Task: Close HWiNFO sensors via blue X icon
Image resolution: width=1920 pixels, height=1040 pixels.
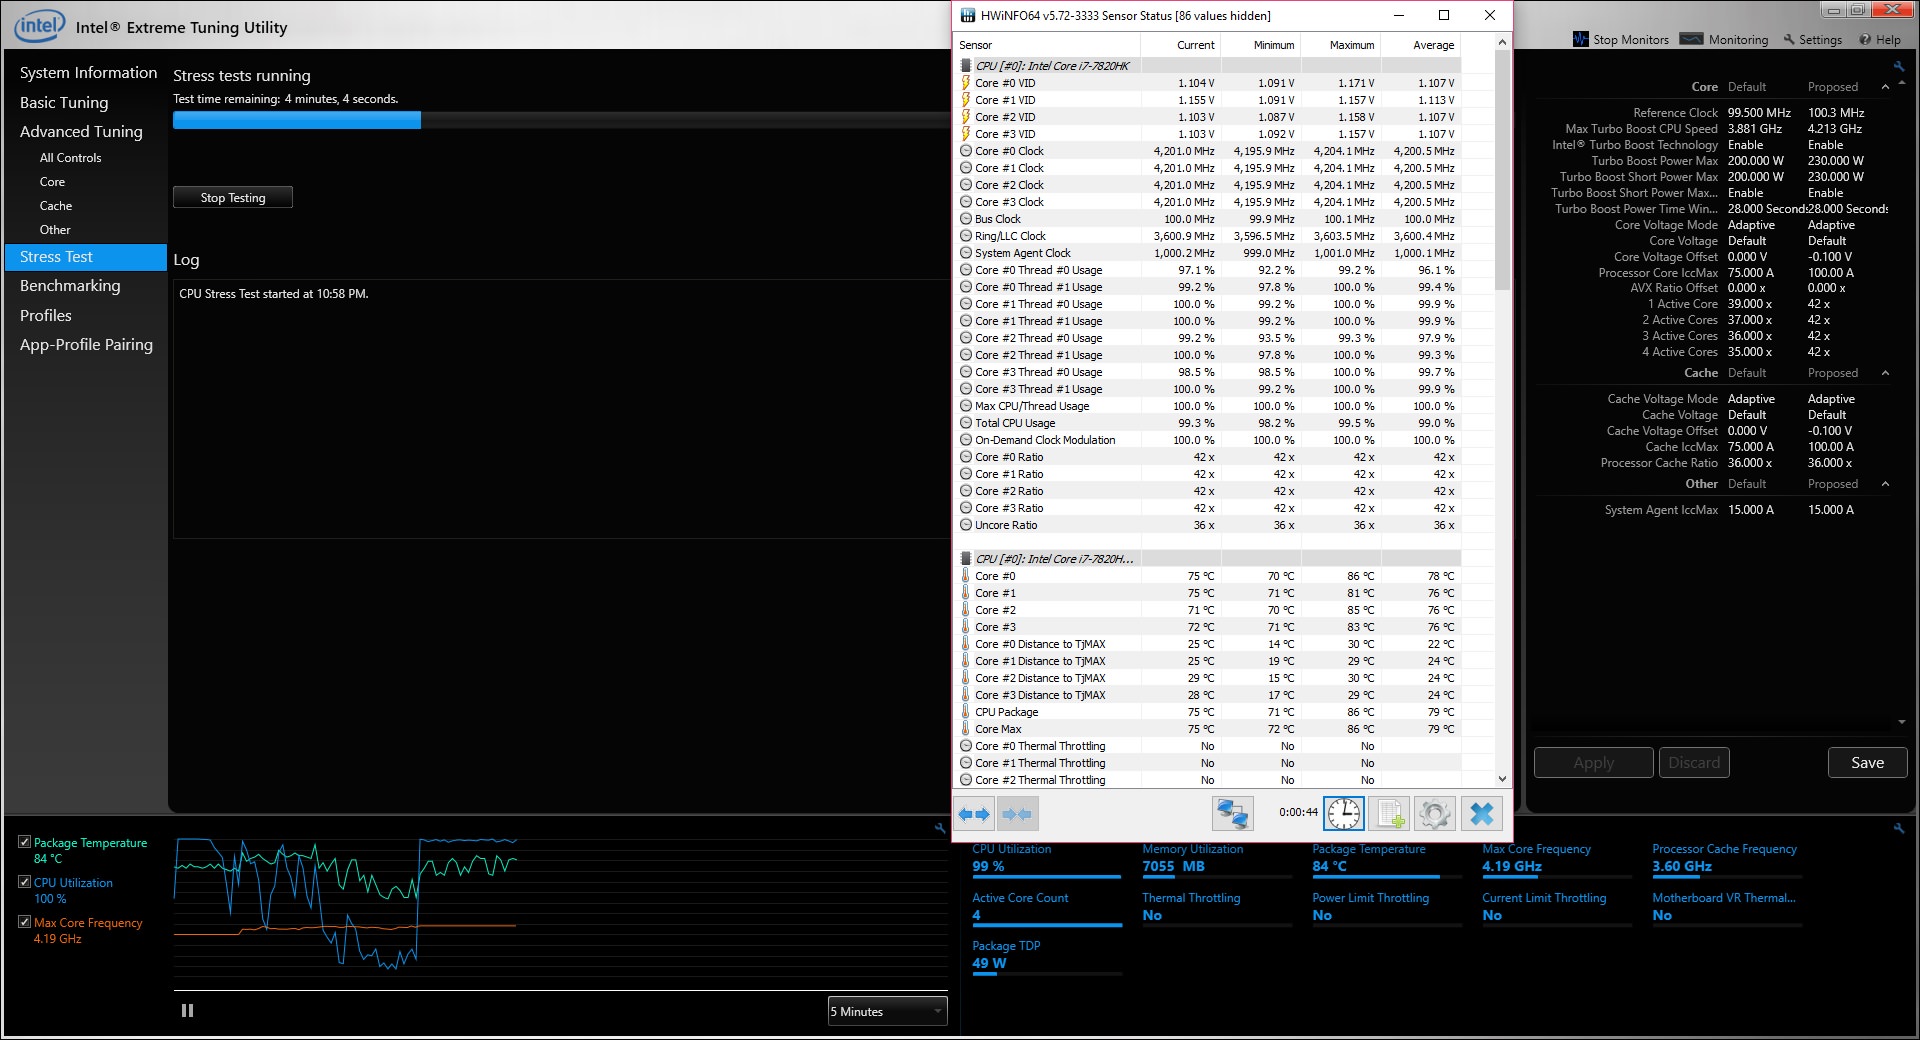Action: click(1481, 814)
